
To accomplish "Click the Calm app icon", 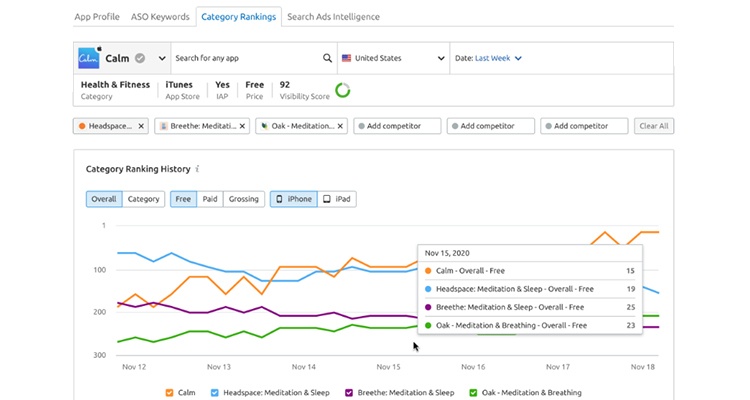I will pos(89,58).
